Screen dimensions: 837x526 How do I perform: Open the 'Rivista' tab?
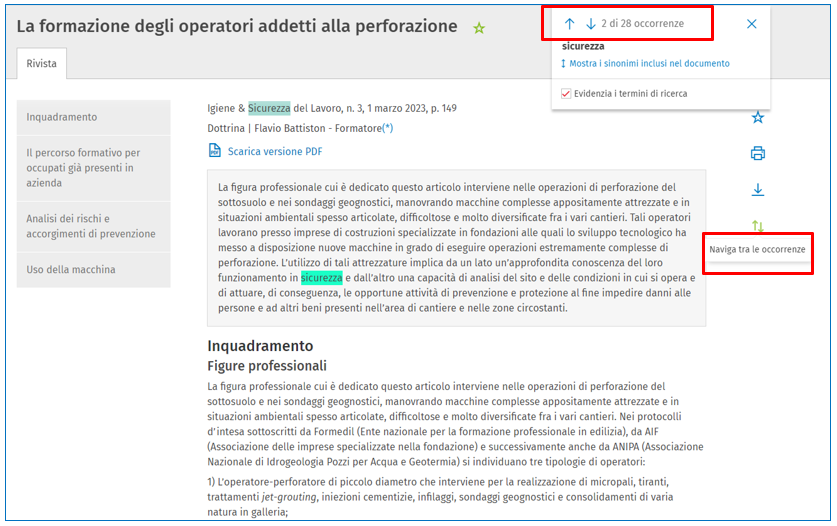(41, 64)
